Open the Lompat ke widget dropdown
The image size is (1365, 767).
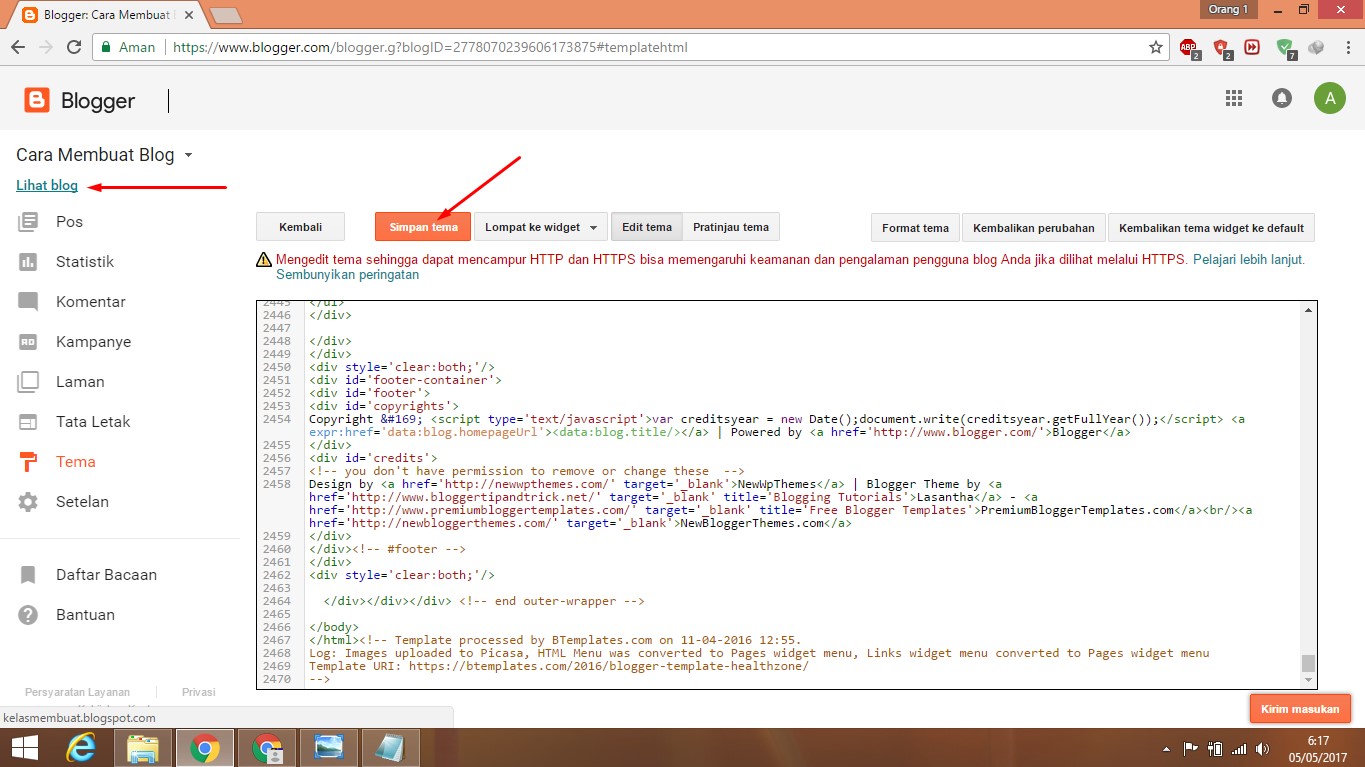pos(540,226)
